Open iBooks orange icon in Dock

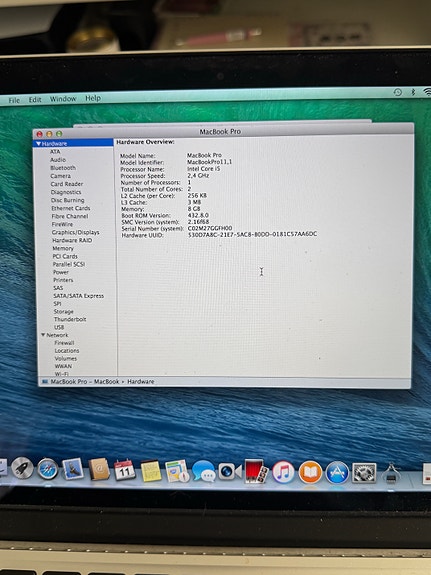(x=310, y=472)
